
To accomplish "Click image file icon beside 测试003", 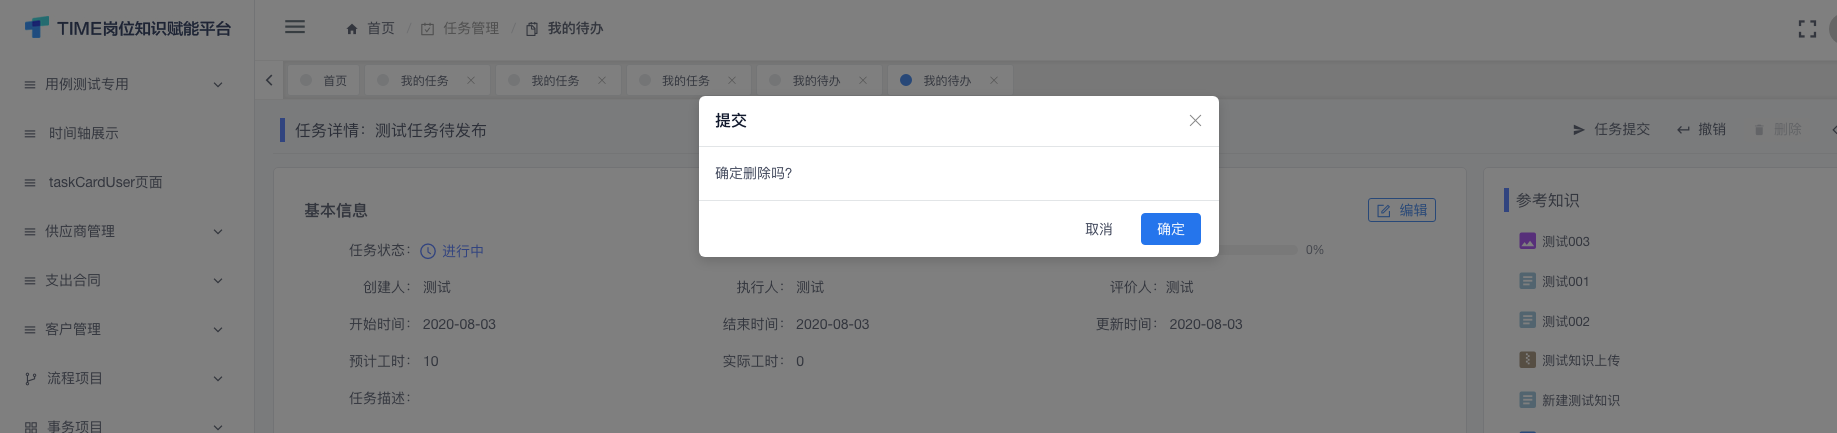I will coord(1527,241).
